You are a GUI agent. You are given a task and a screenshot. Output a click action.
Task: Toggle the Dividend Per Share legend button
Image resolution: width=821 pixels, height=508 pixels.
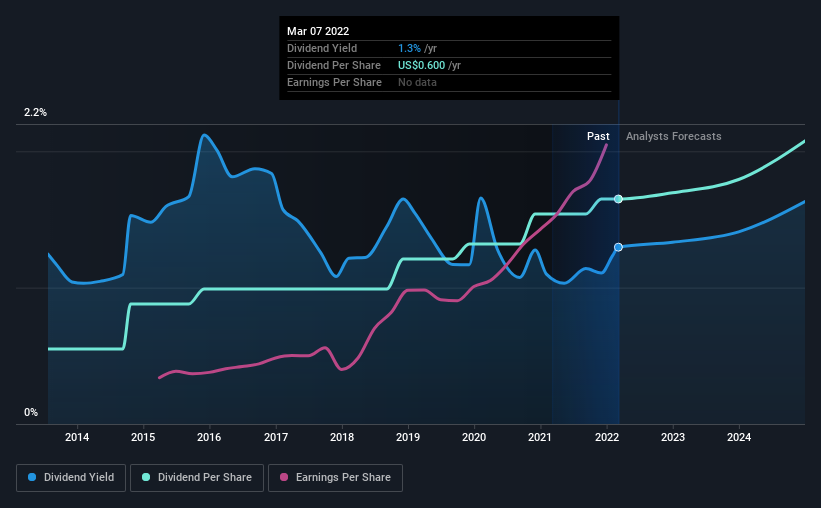[197, 478]
